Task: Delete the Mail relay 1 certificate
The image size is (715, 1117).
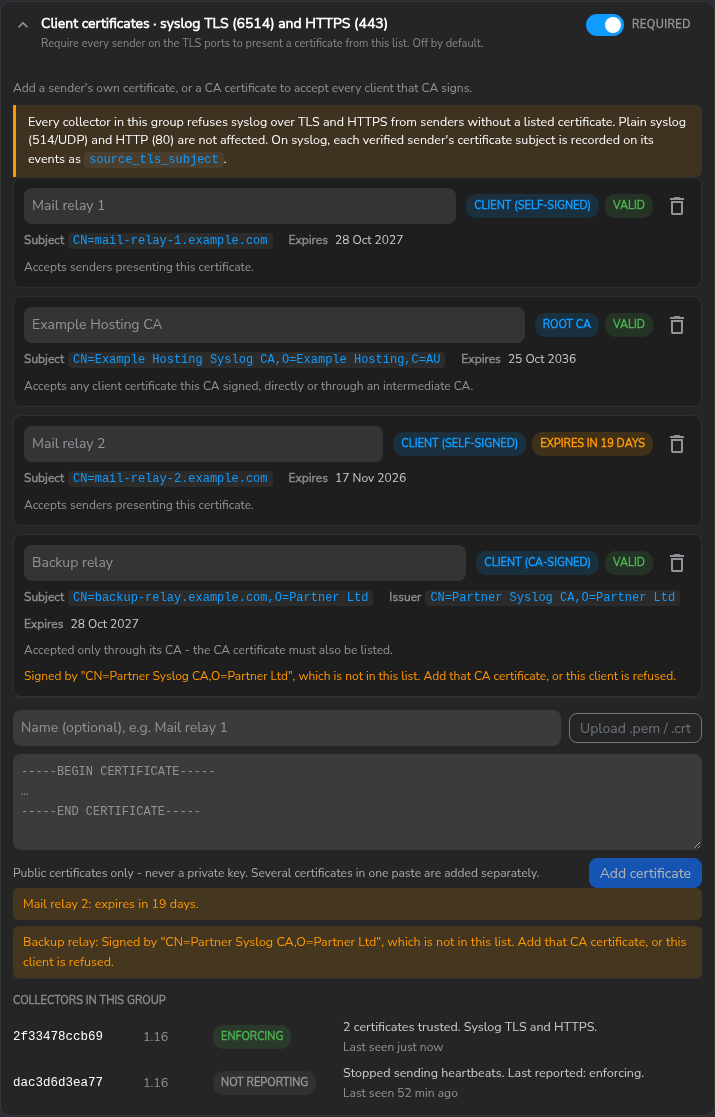Action: coord(677,206)
